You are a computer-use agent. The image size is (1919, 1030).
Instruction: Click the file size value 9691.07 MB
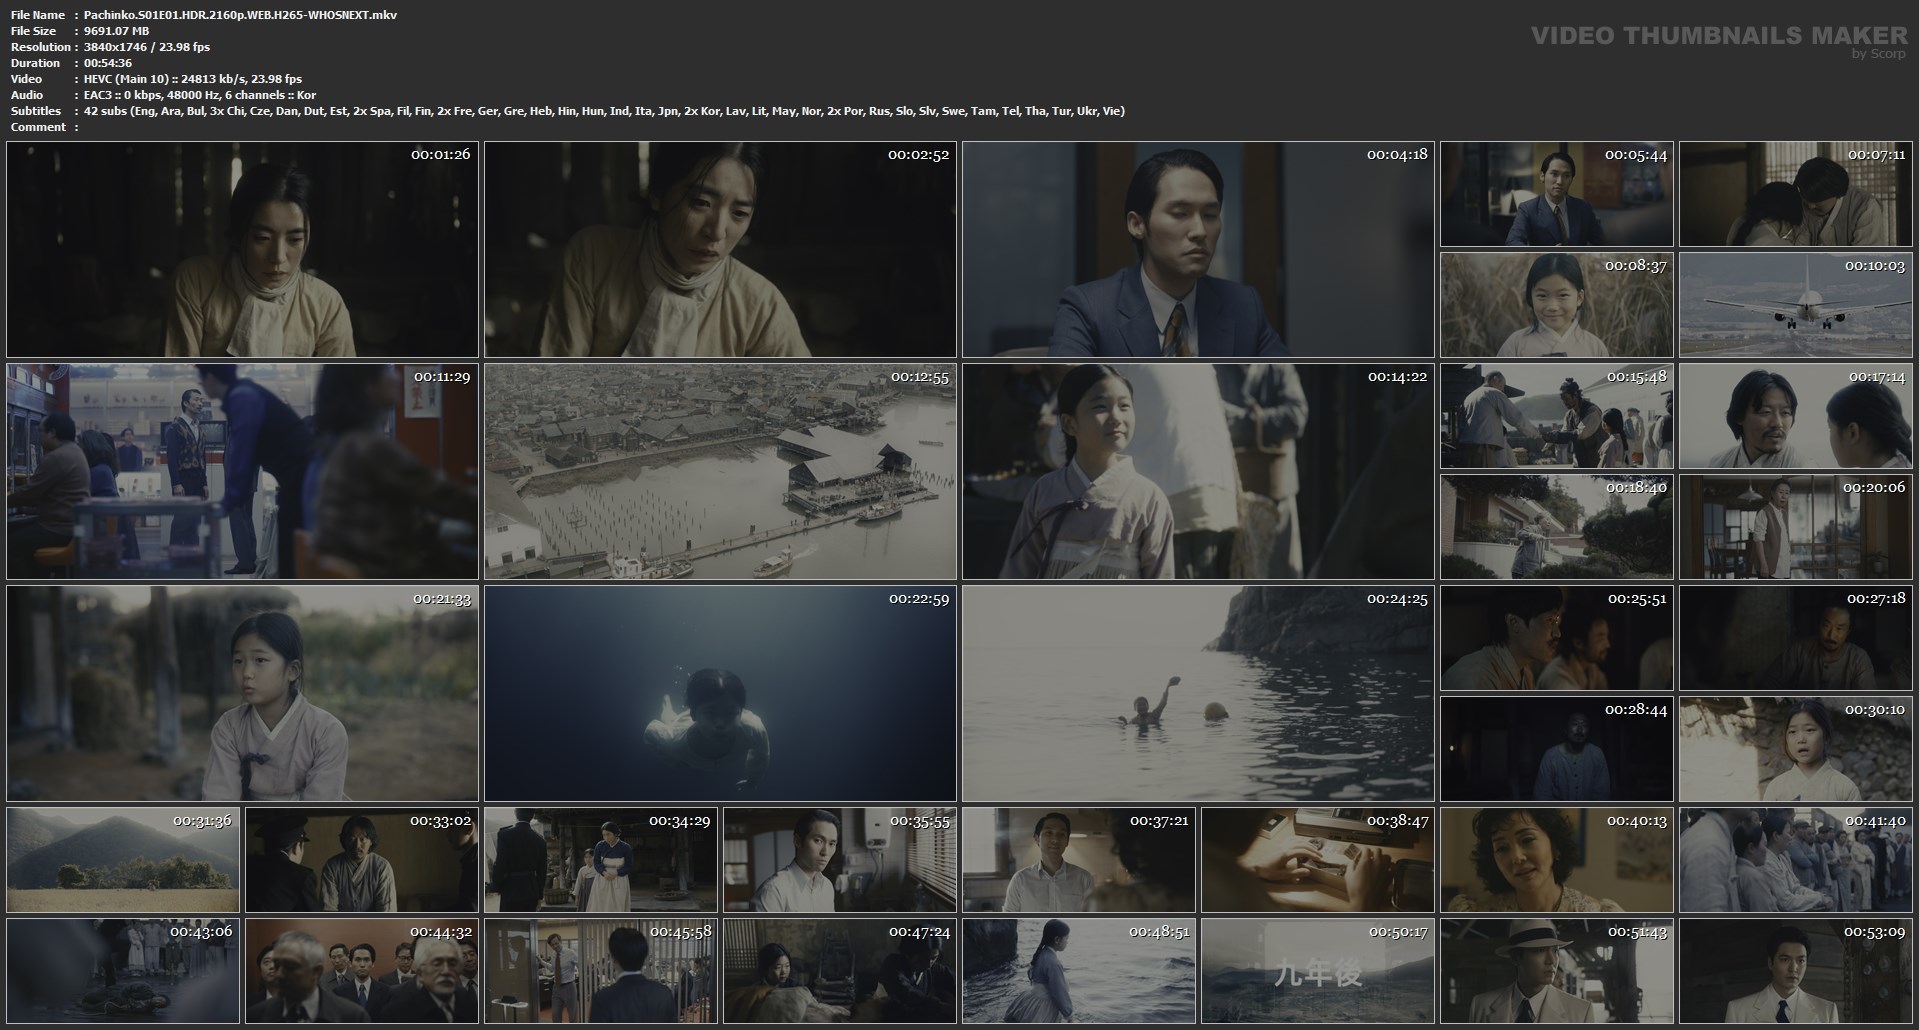(117, 31)
